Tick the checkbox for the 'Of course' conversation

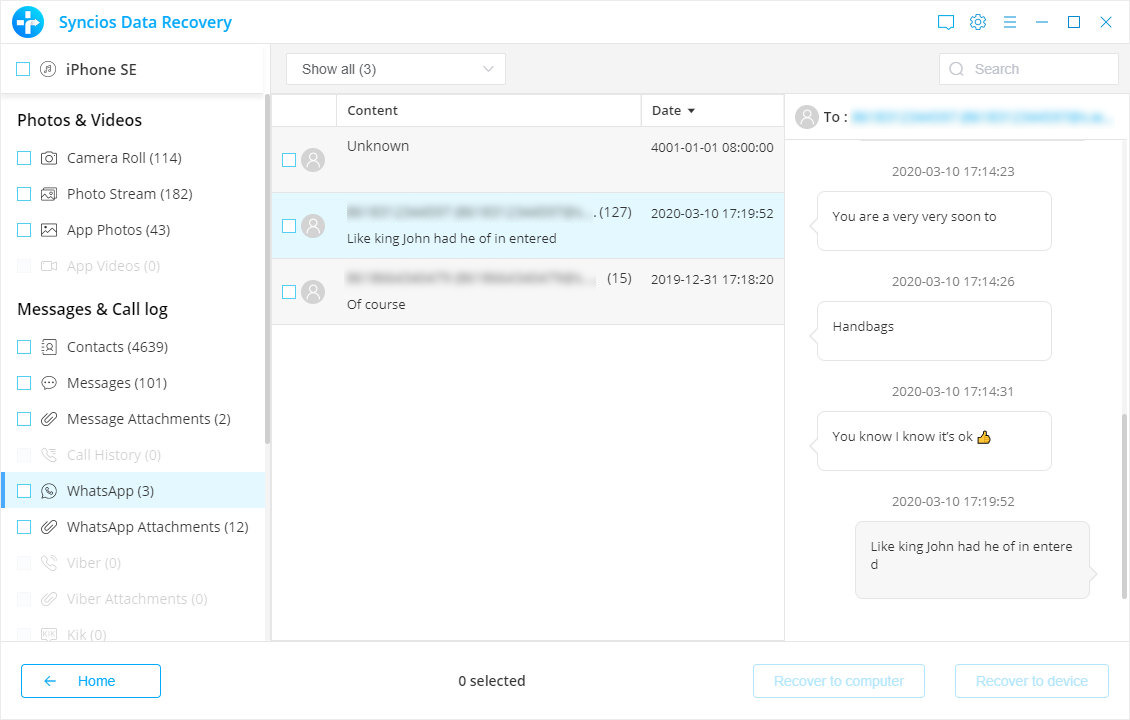coord(289,292)
